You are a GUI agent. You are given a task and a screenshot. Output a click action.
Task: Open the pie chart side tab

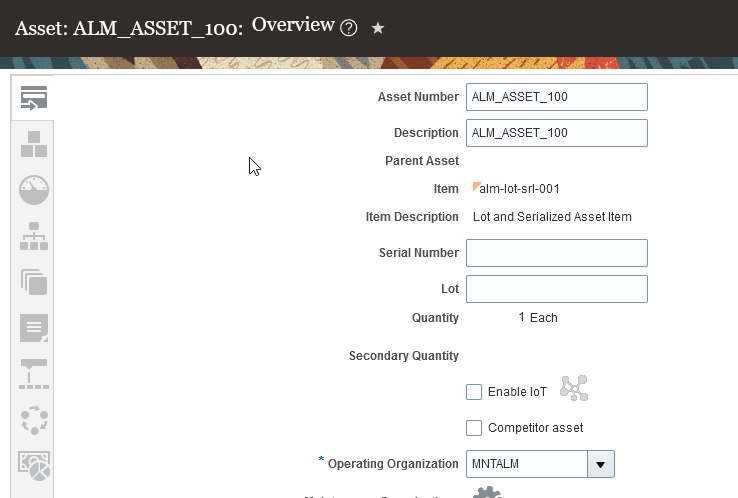point(34,466)
